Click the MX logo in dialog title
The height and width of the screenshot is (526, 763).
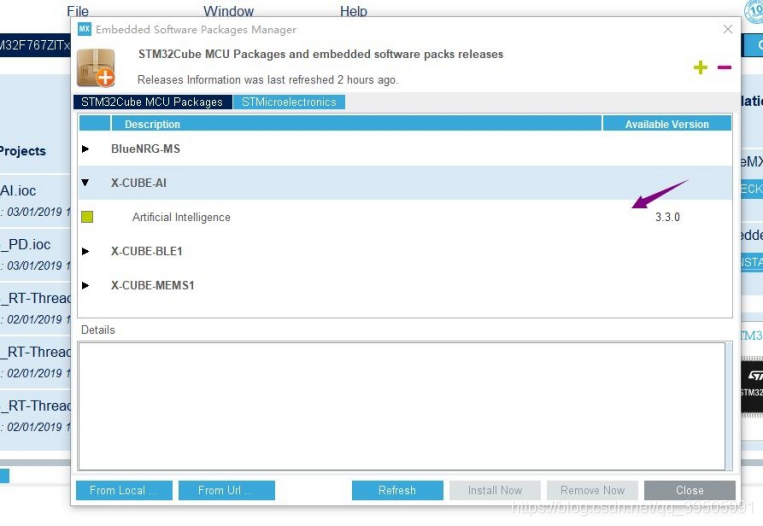[84, 29]
